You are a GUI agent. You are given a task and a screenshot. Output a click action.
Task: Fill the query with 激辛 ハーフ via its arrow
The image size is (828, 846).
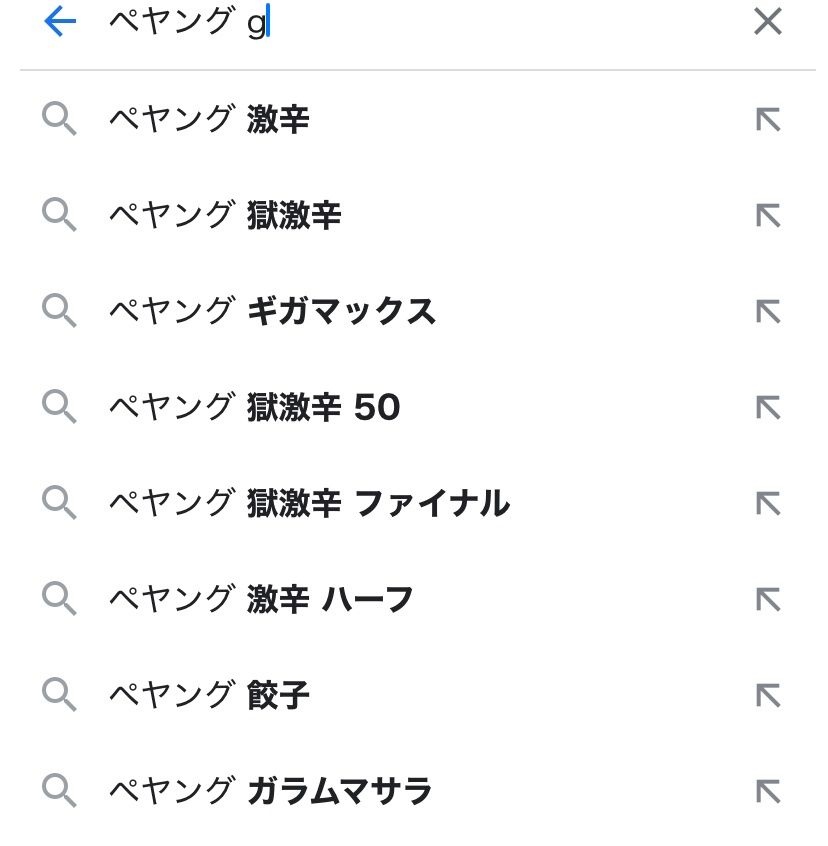[x=767, y=600]
